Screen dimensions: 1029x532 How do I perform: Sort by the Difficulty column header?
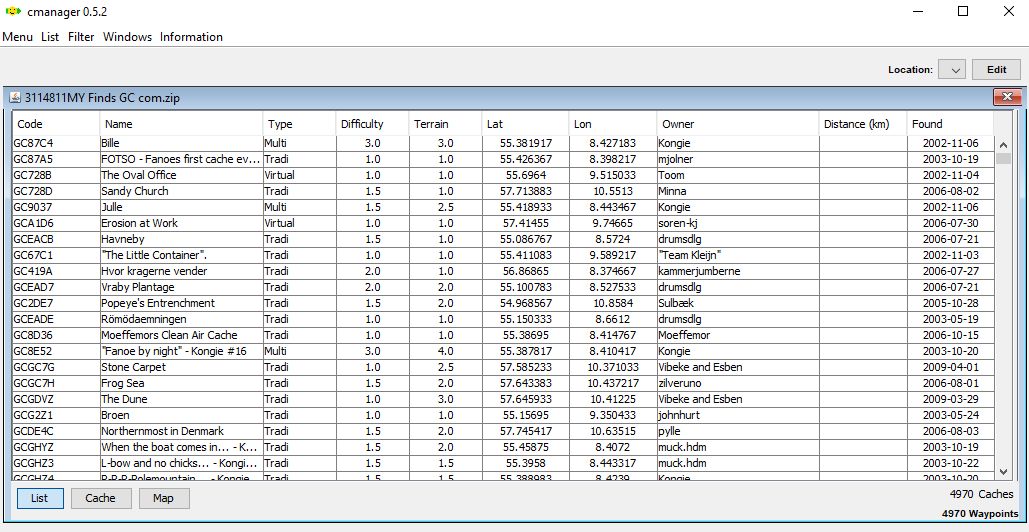coord(371,124)
